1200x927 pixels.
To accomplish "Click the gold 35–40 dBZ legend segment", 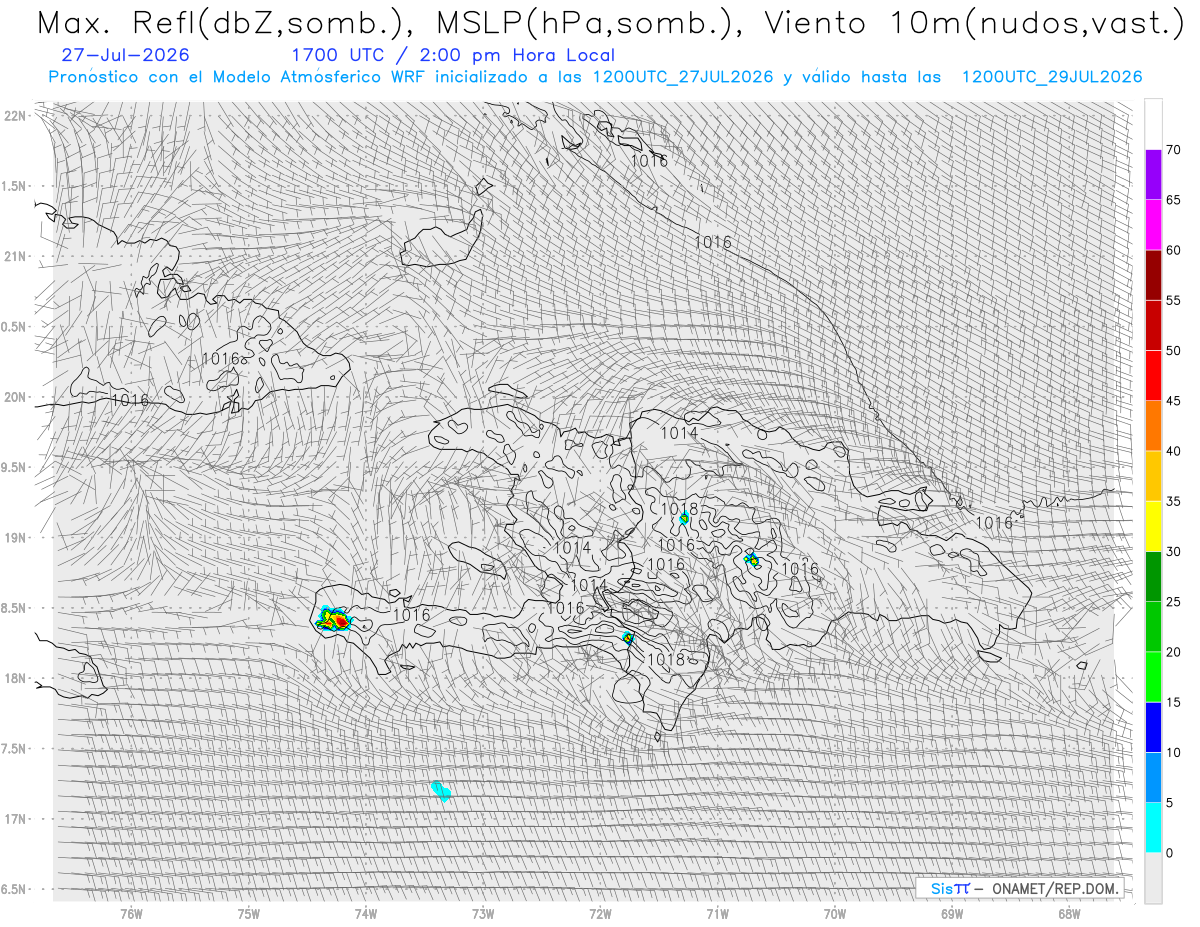I will [1153, 476].
